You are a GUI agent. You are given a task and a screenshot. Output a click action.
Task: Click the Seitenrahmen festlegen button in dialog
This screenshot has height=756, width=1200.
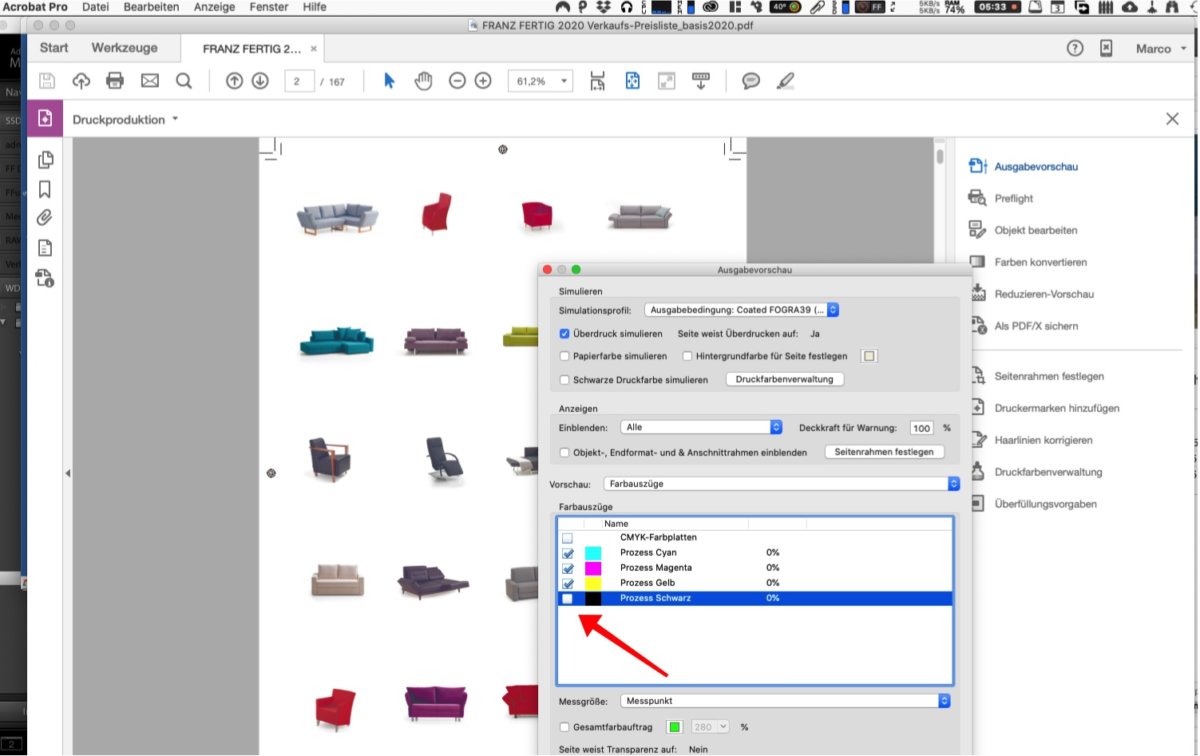point(884,452)
